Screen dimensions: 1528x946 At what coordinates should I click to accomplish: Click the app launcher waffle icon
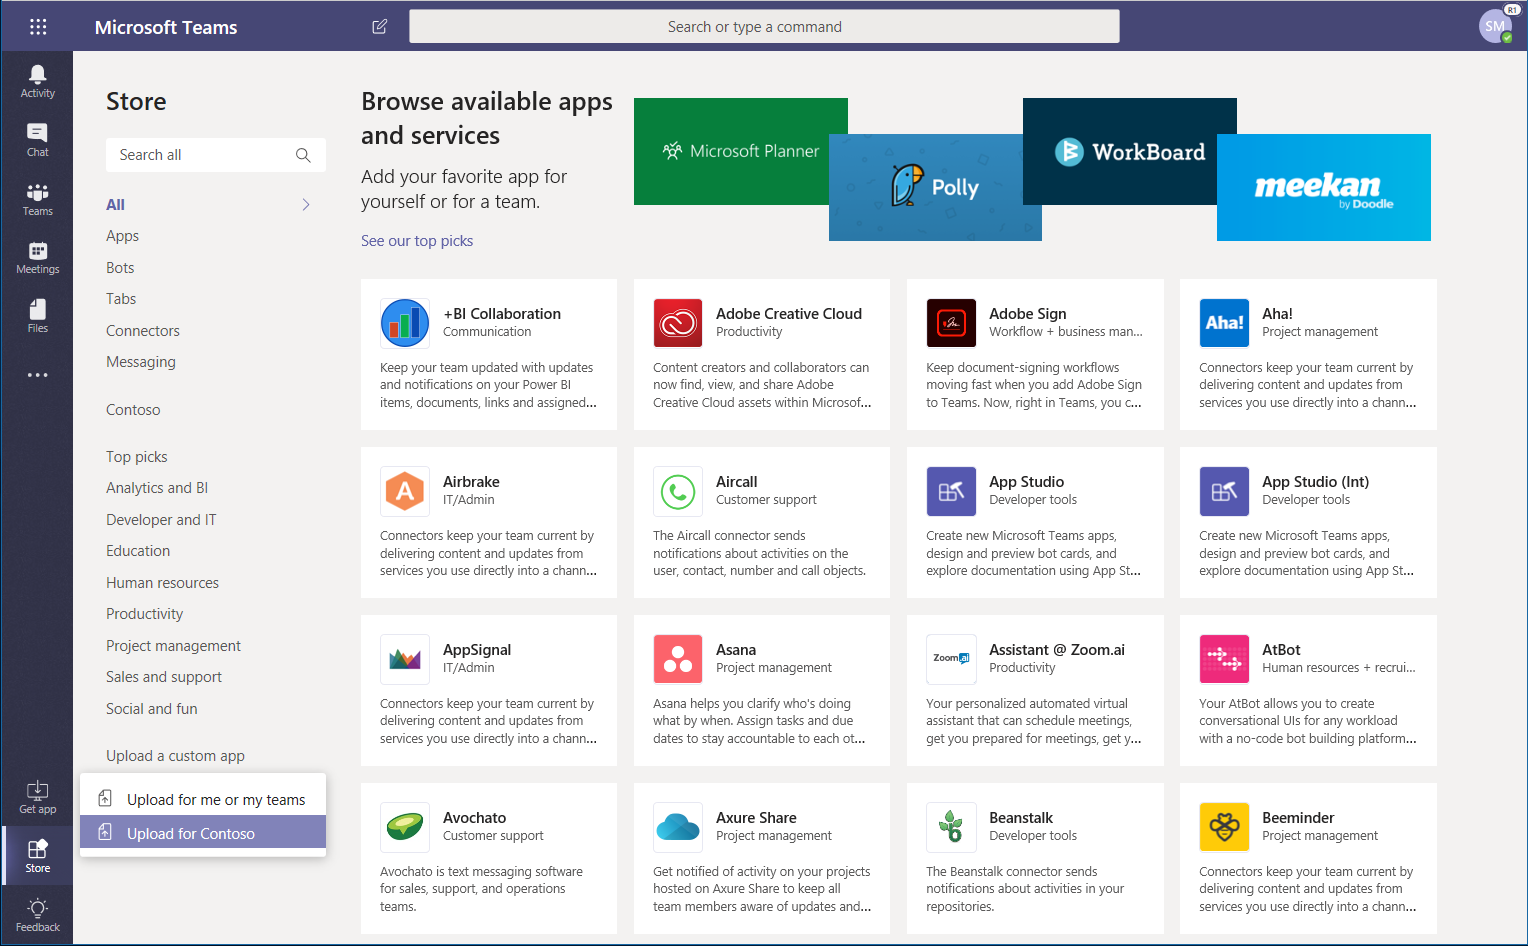pos(38,27)
